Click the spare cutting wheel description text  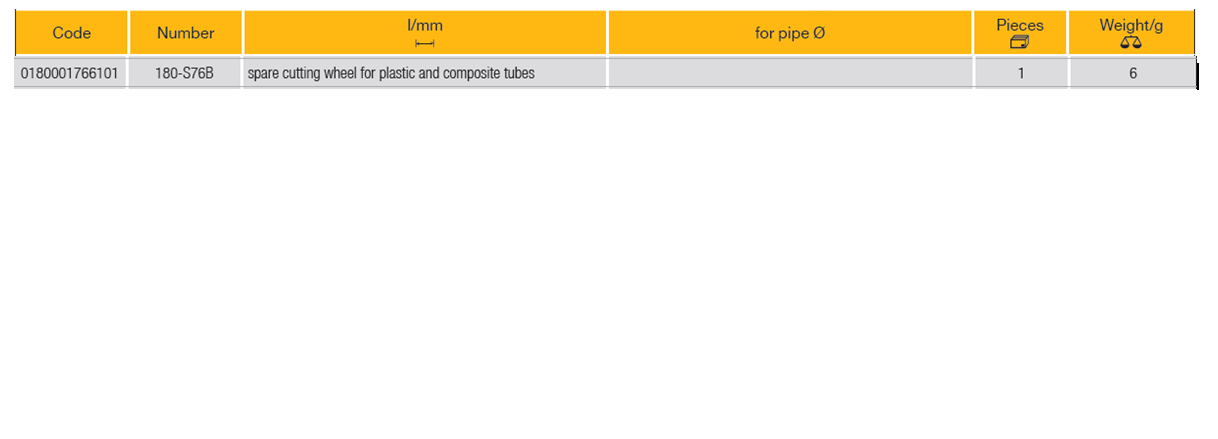pos(391,73)
